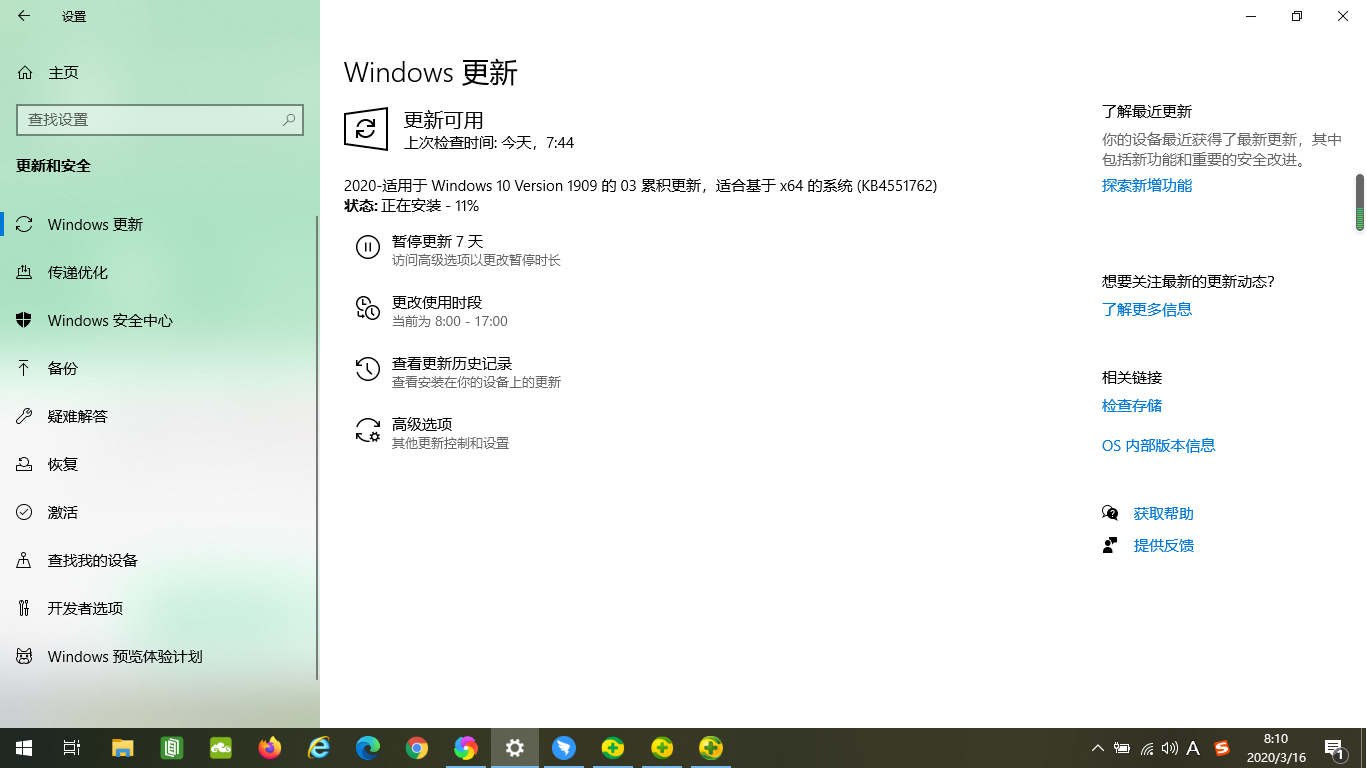Click the 暂停更新 7 天 option

458,250
